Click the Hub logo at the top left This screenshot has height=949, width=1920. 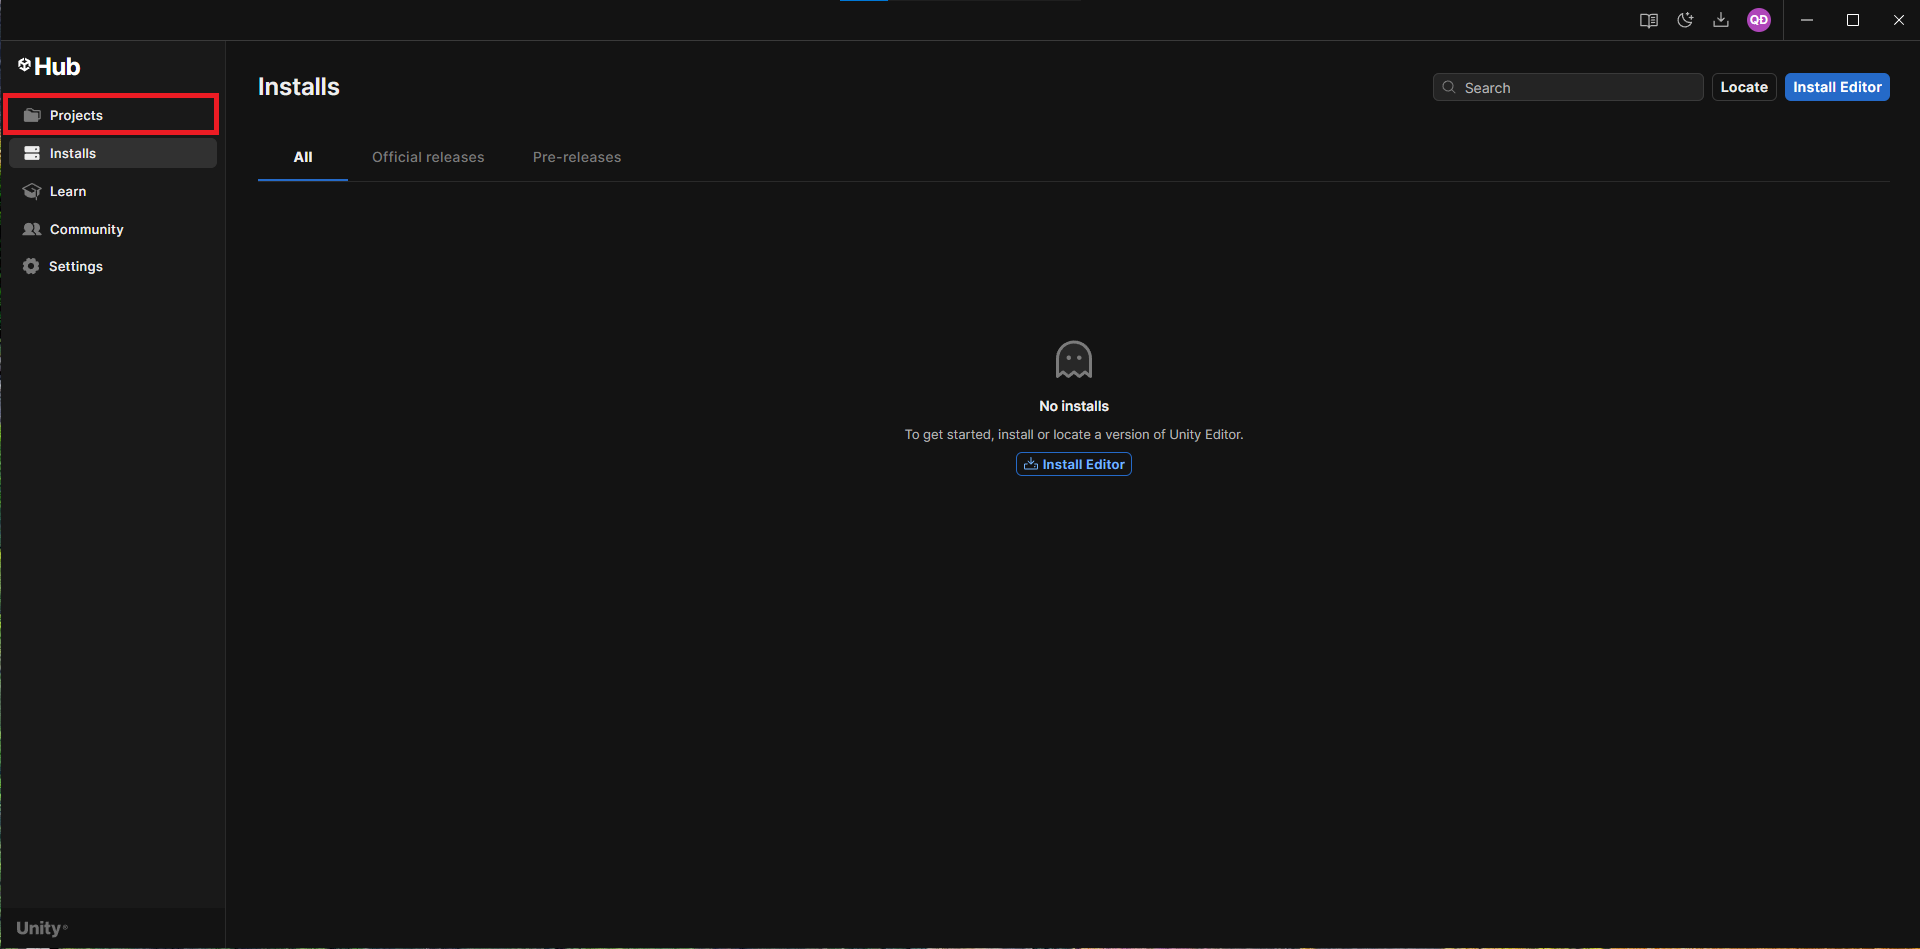point(49,66)
